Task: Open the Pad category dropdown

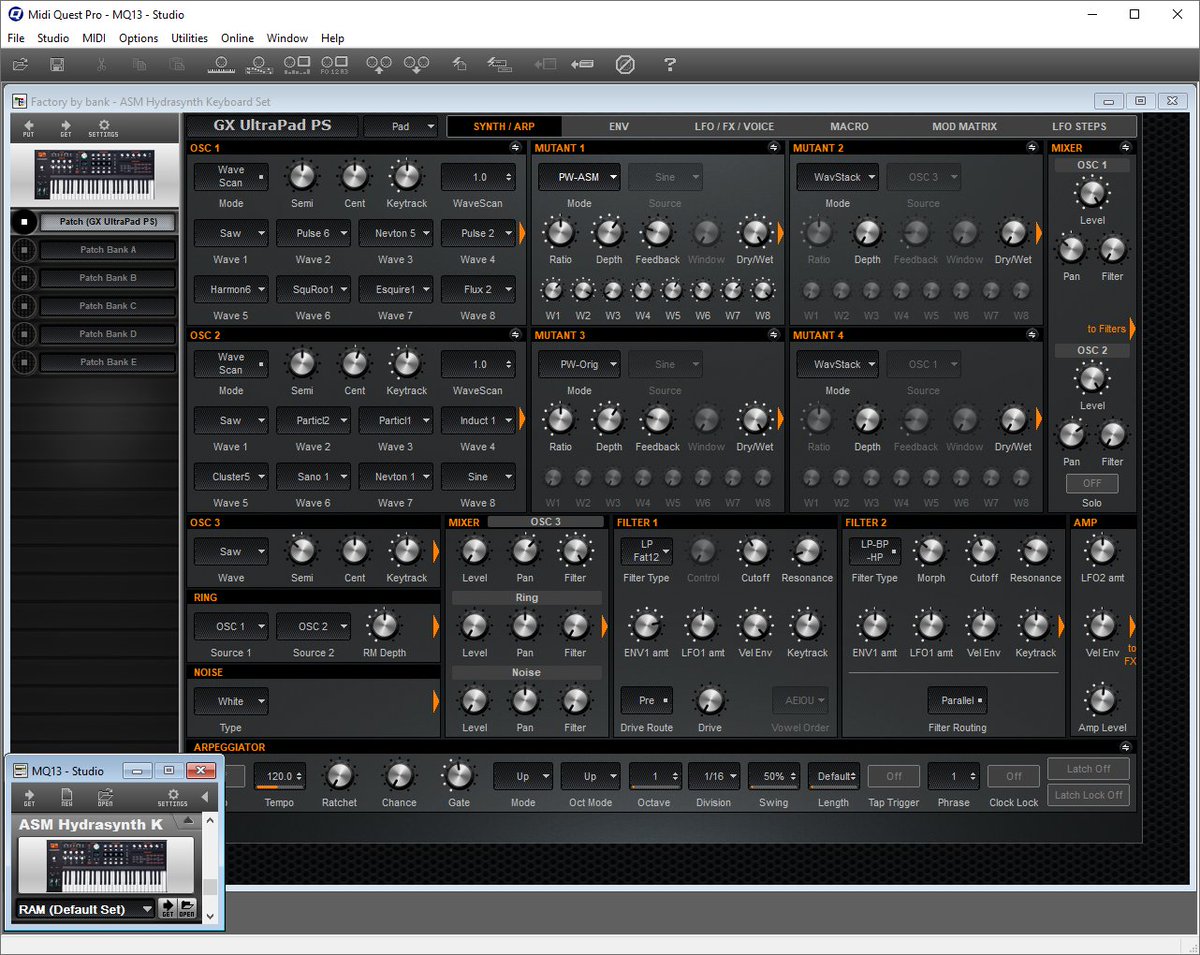Action: click(x=400, y=127)
